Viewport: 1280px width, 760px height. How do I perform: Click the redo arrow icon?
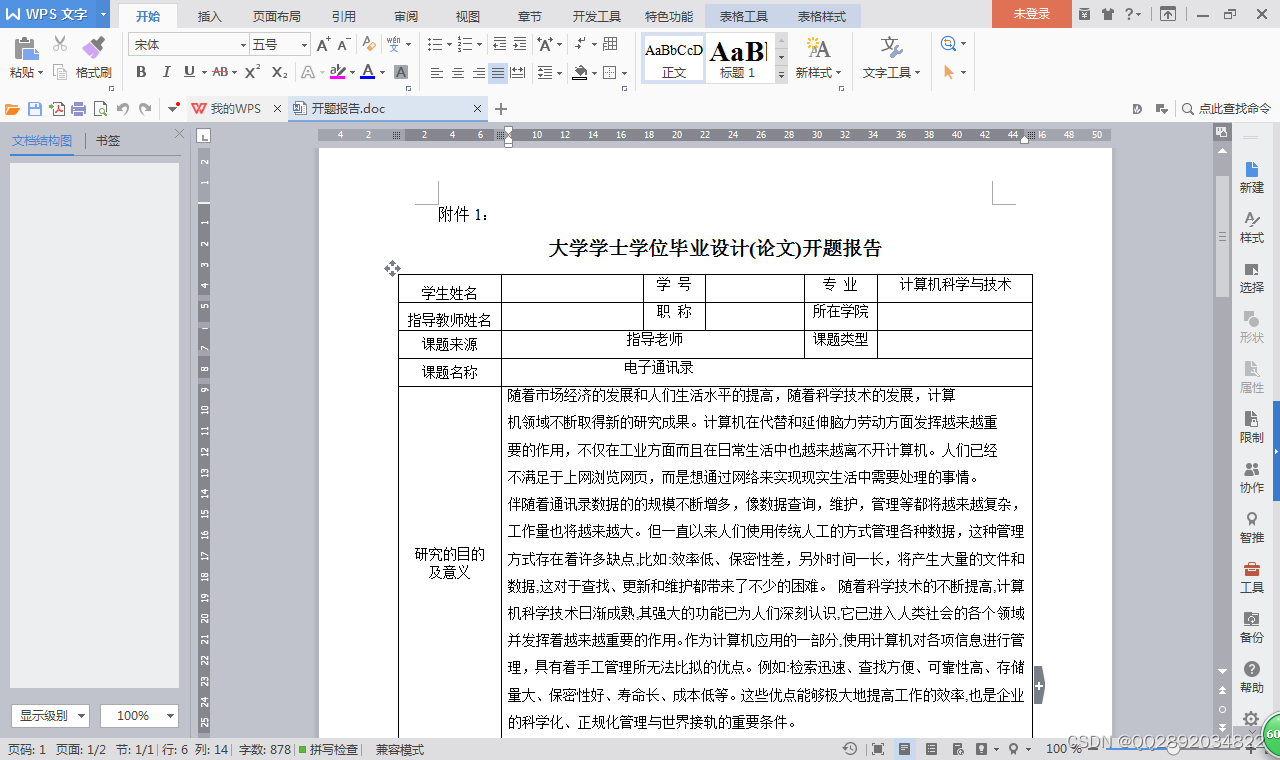point(145,109)
